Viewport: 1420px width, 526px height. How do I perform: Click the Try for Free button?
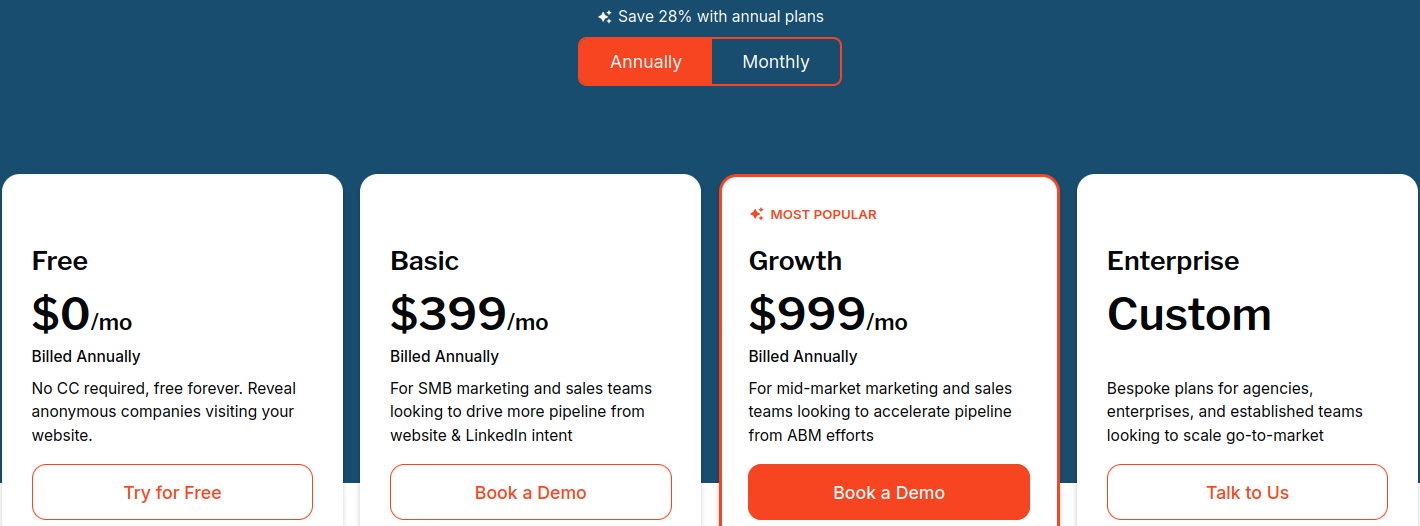pos(172,492)
